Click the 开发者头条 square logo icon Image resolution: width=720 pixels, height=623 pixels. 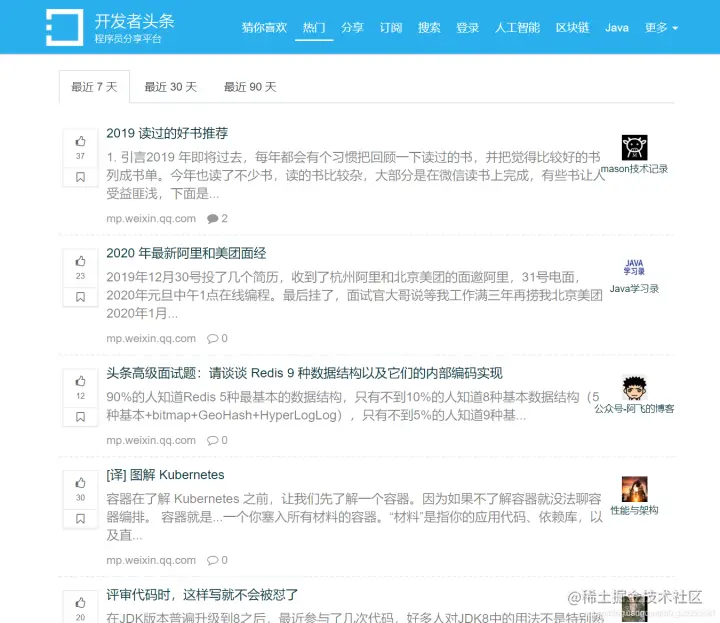coord(65,28)
